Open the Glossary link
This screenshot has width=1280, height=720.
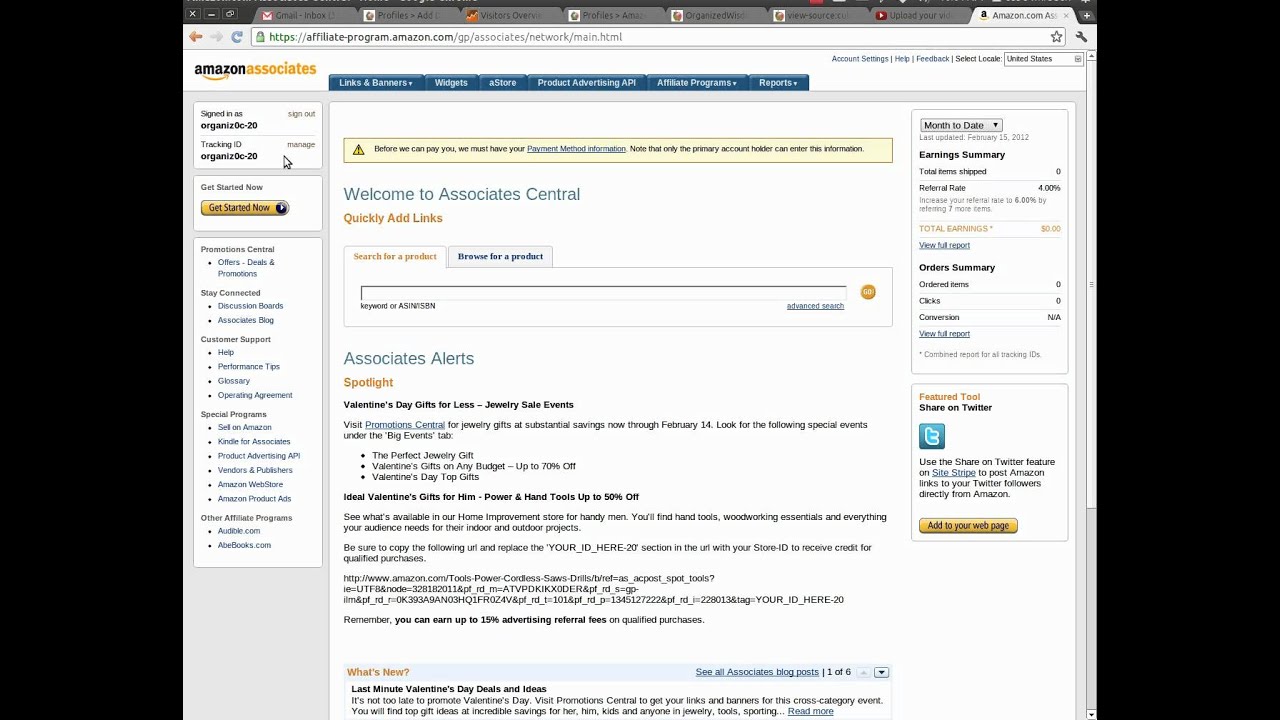coord(234,381)
